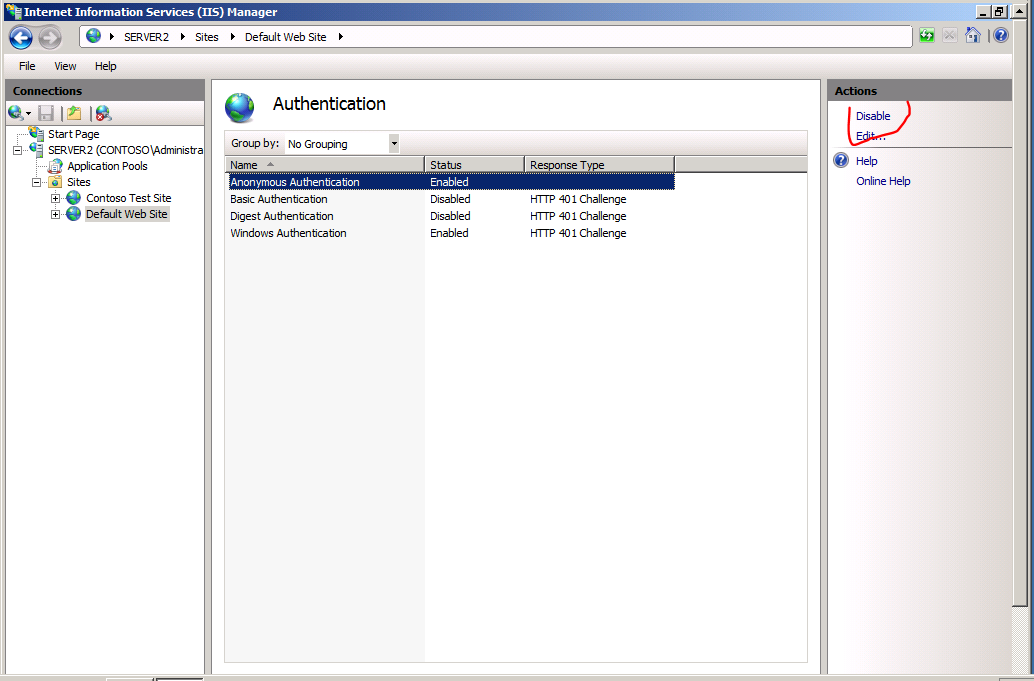Select Contoso Test Site
The image size is (1034, 681).
pos(129,198)
